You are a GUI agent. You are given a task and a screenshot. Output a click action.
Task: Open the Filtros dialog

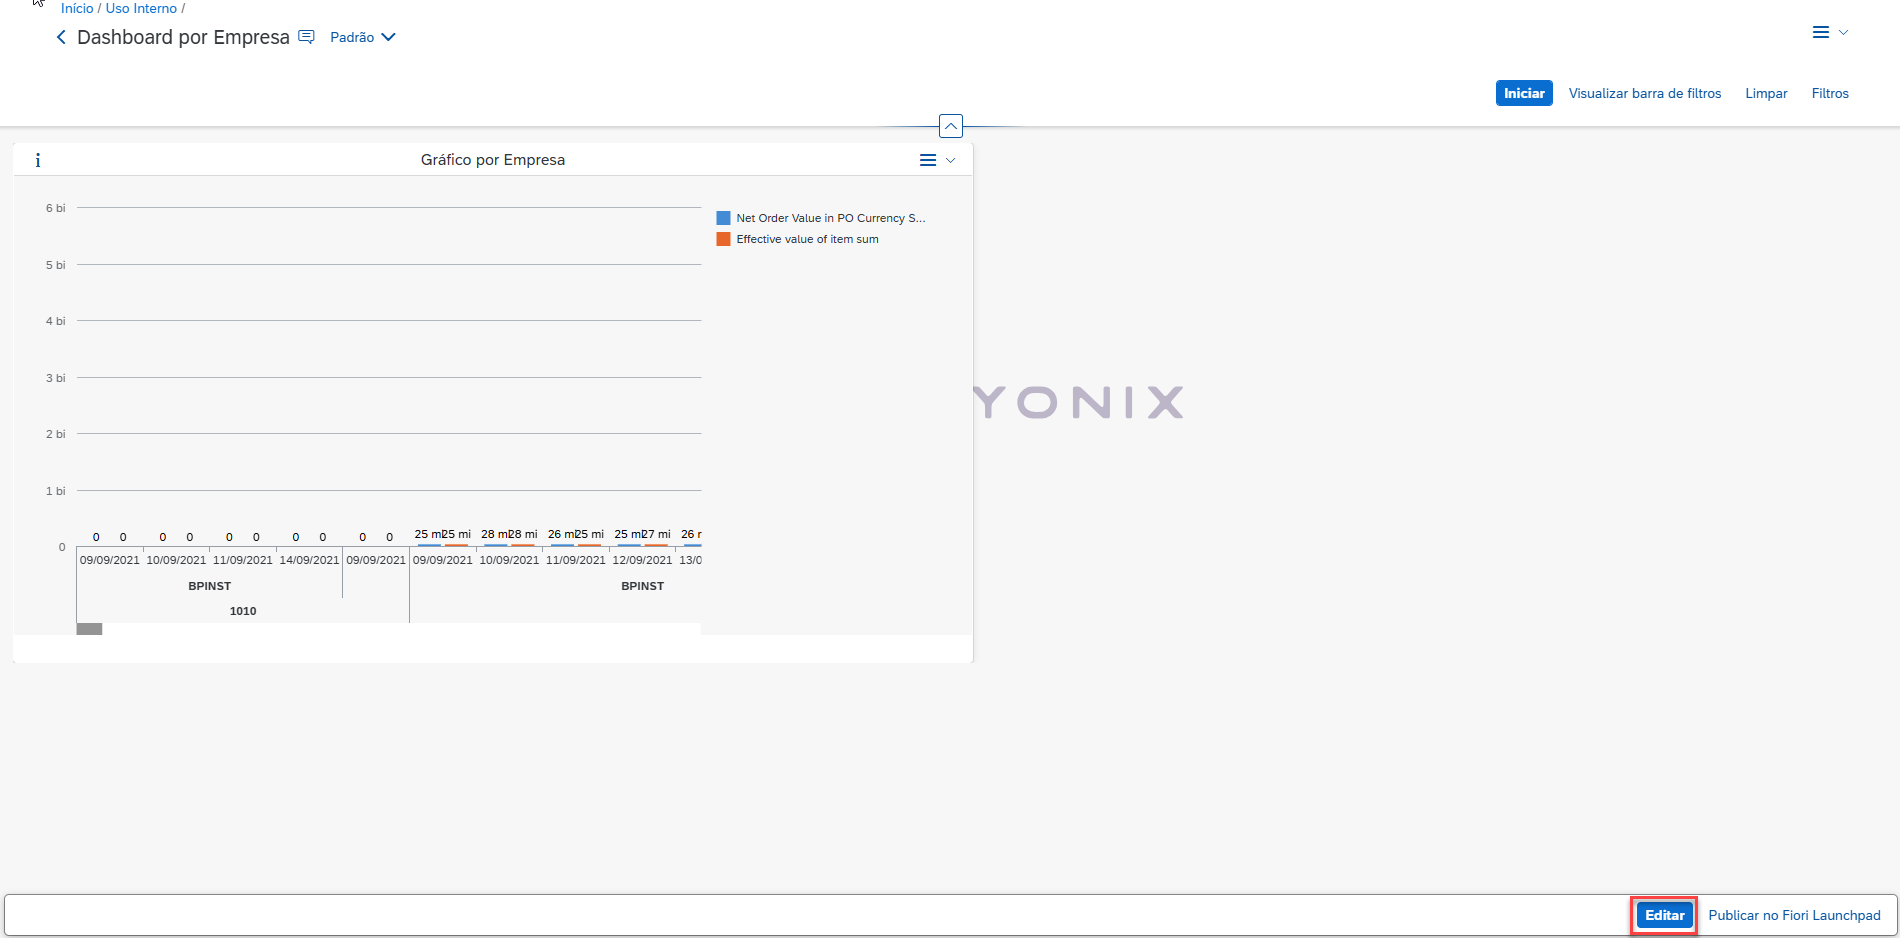[x=1829, y=93]
